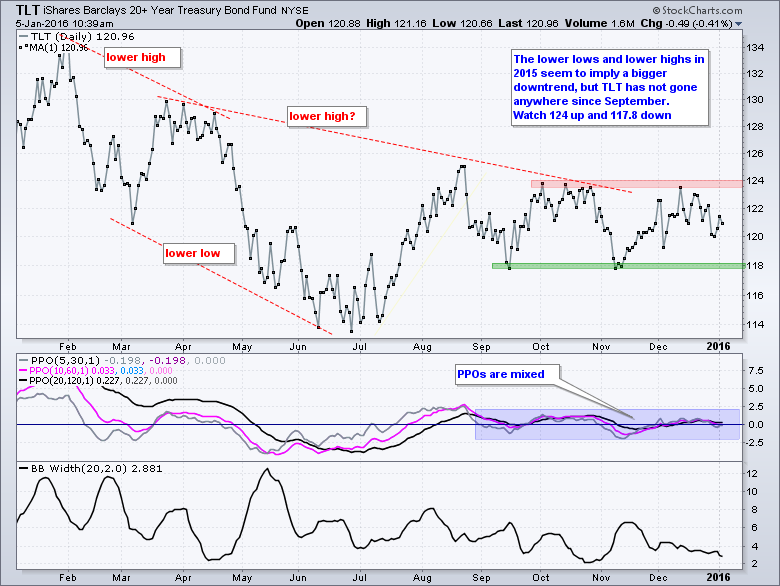Click the top-left 'lower high' annotation box

click(x=138, y=58)
